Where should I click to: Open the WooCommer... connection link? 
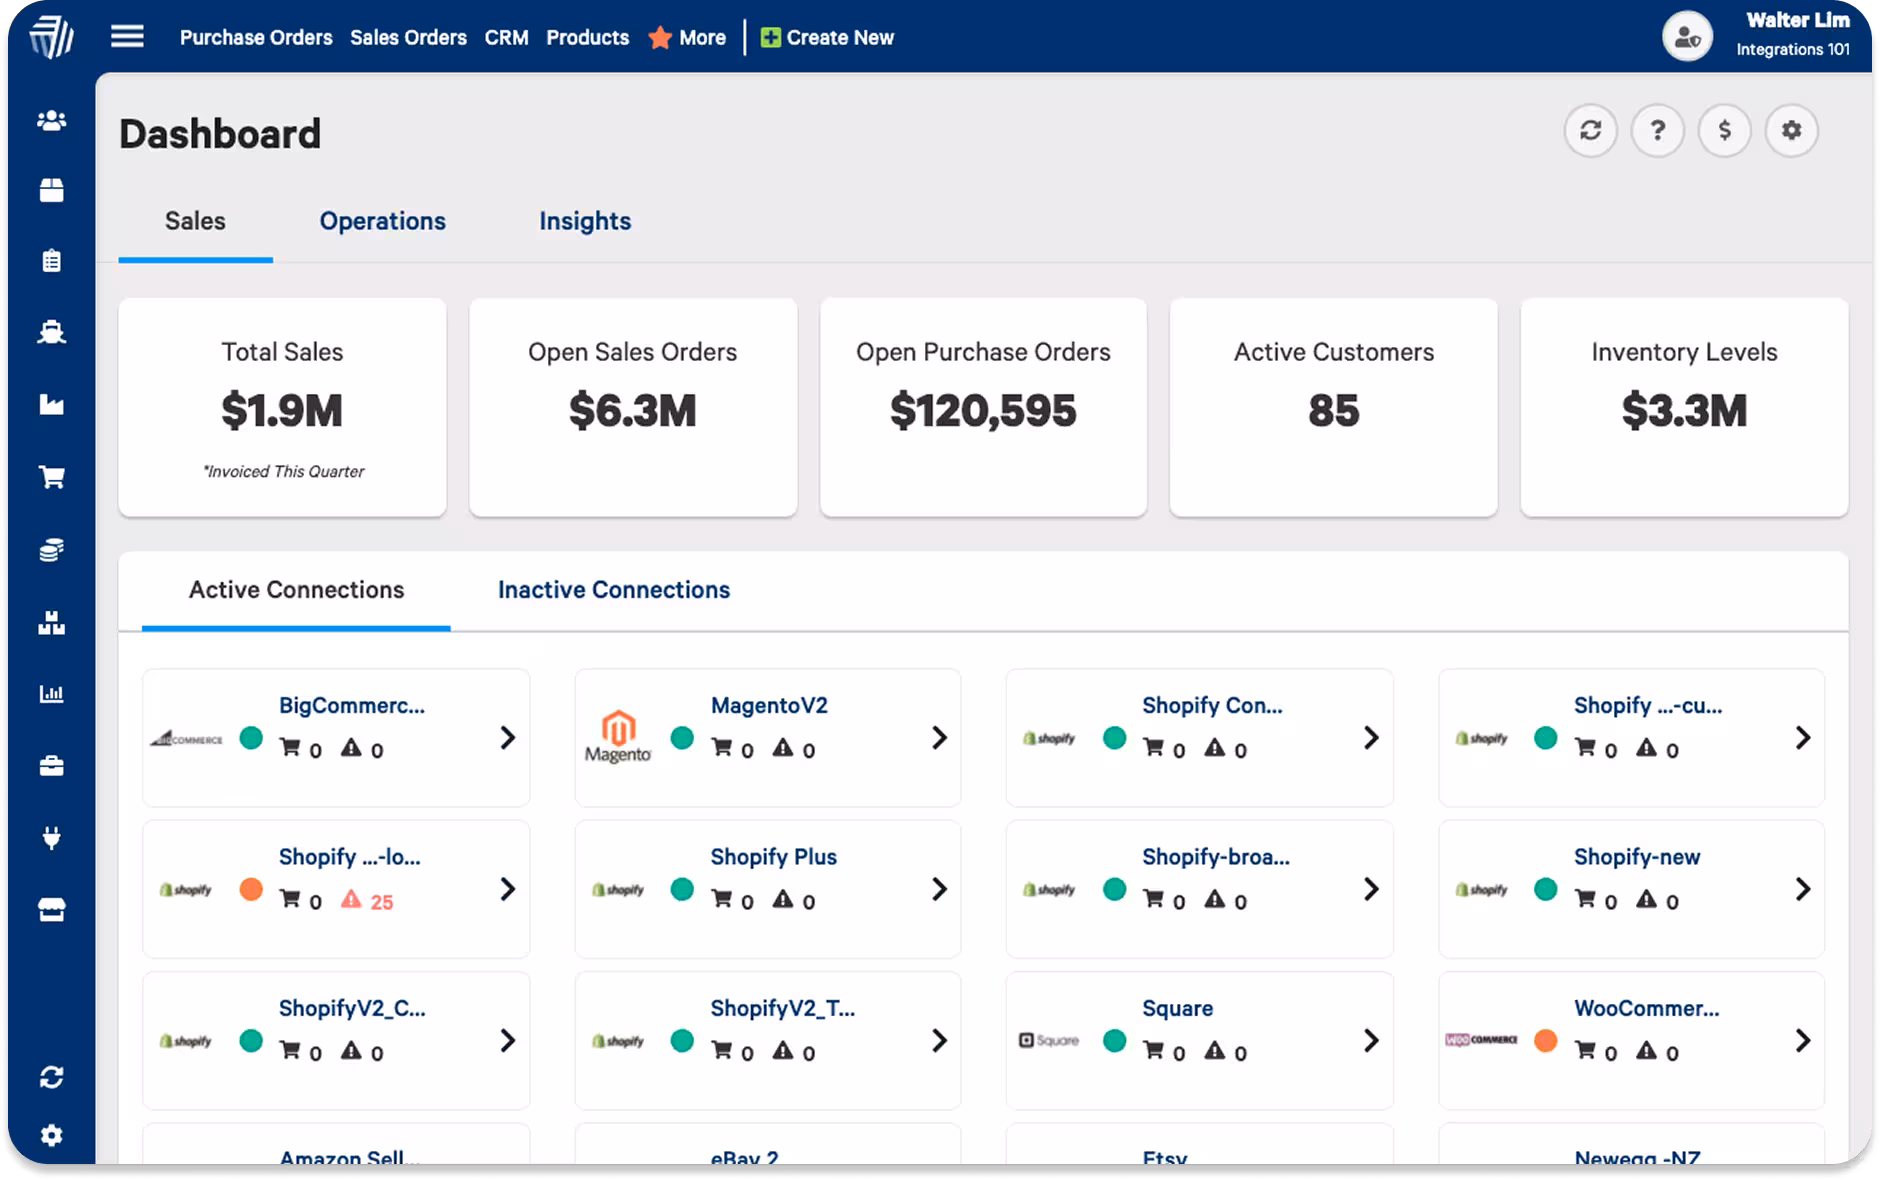click(1647, 1009)
